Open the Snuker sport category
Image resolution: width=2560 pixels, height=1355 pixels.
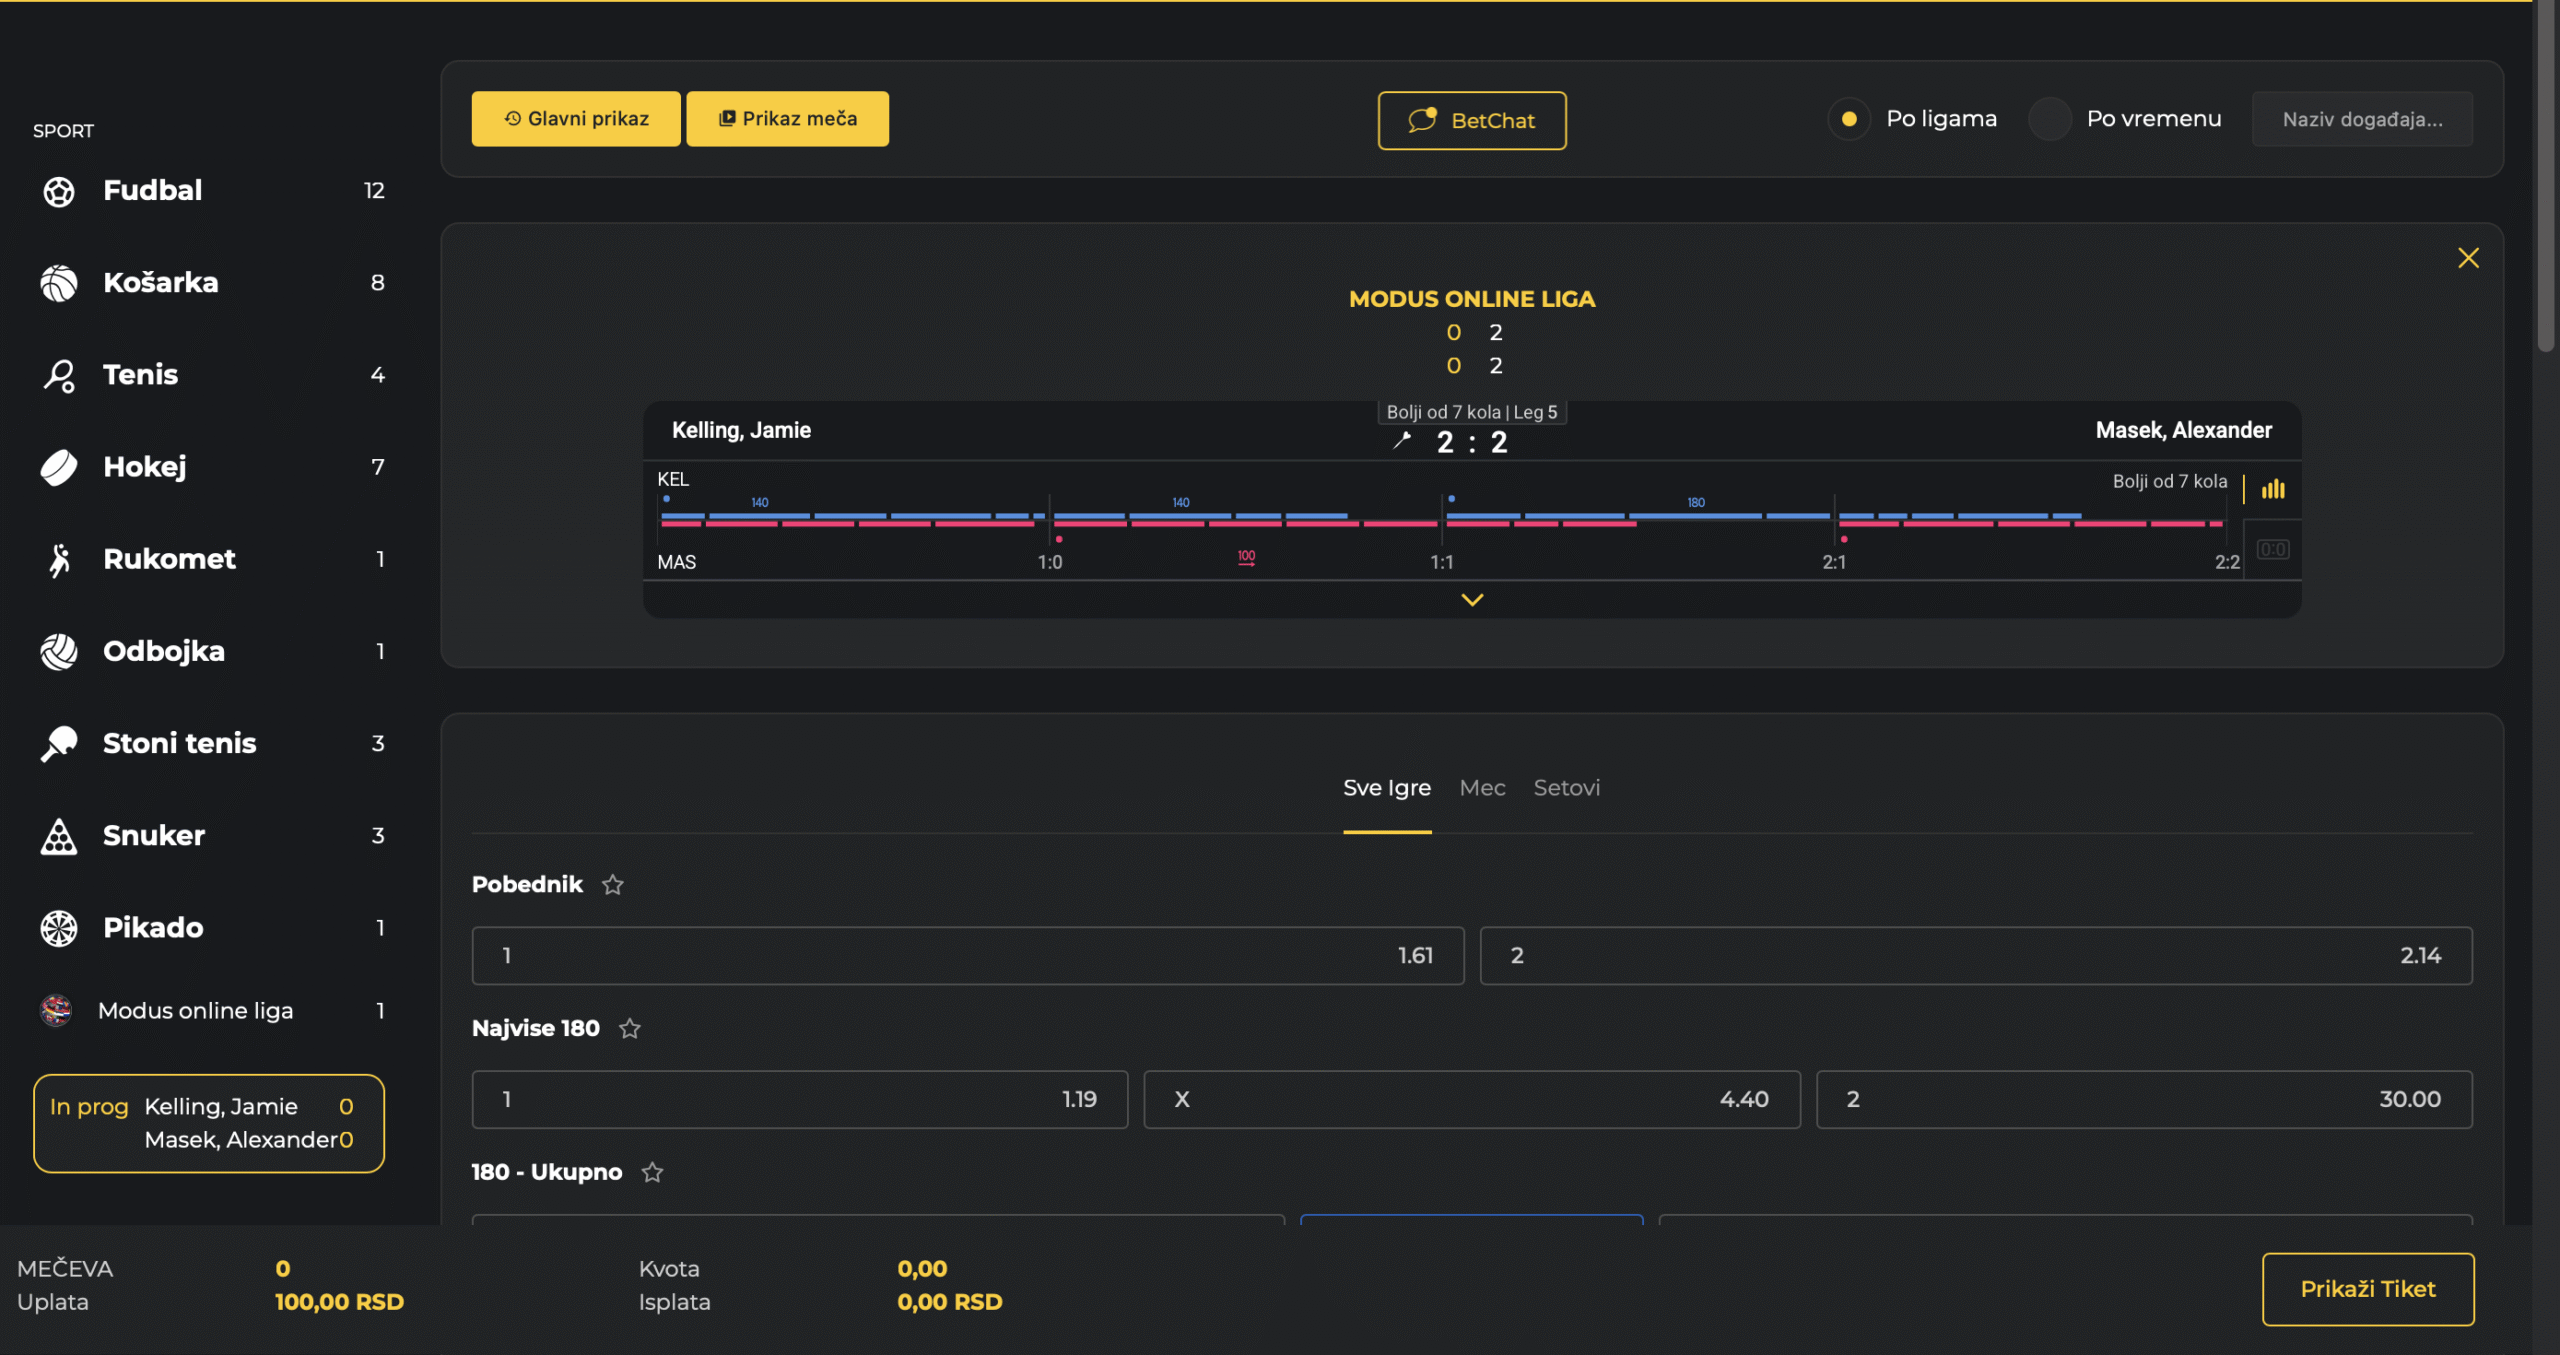click(154, 836)
